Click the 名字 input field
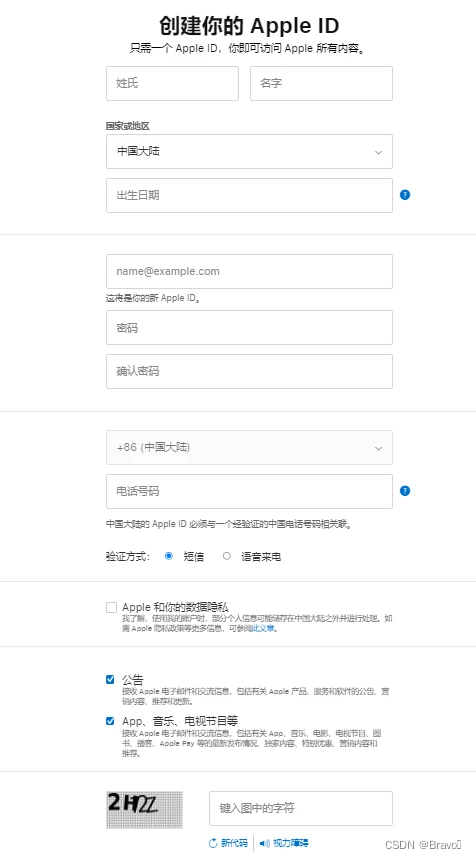Screen dimensions: 476x859 coord(322,83)
